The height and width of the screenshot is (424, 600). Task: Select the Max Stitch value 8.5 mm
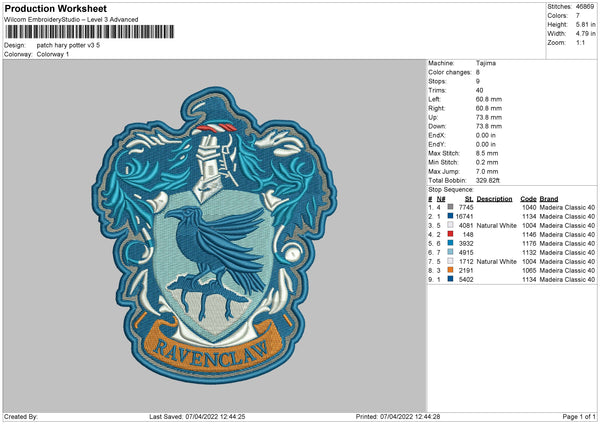(487, 153)
